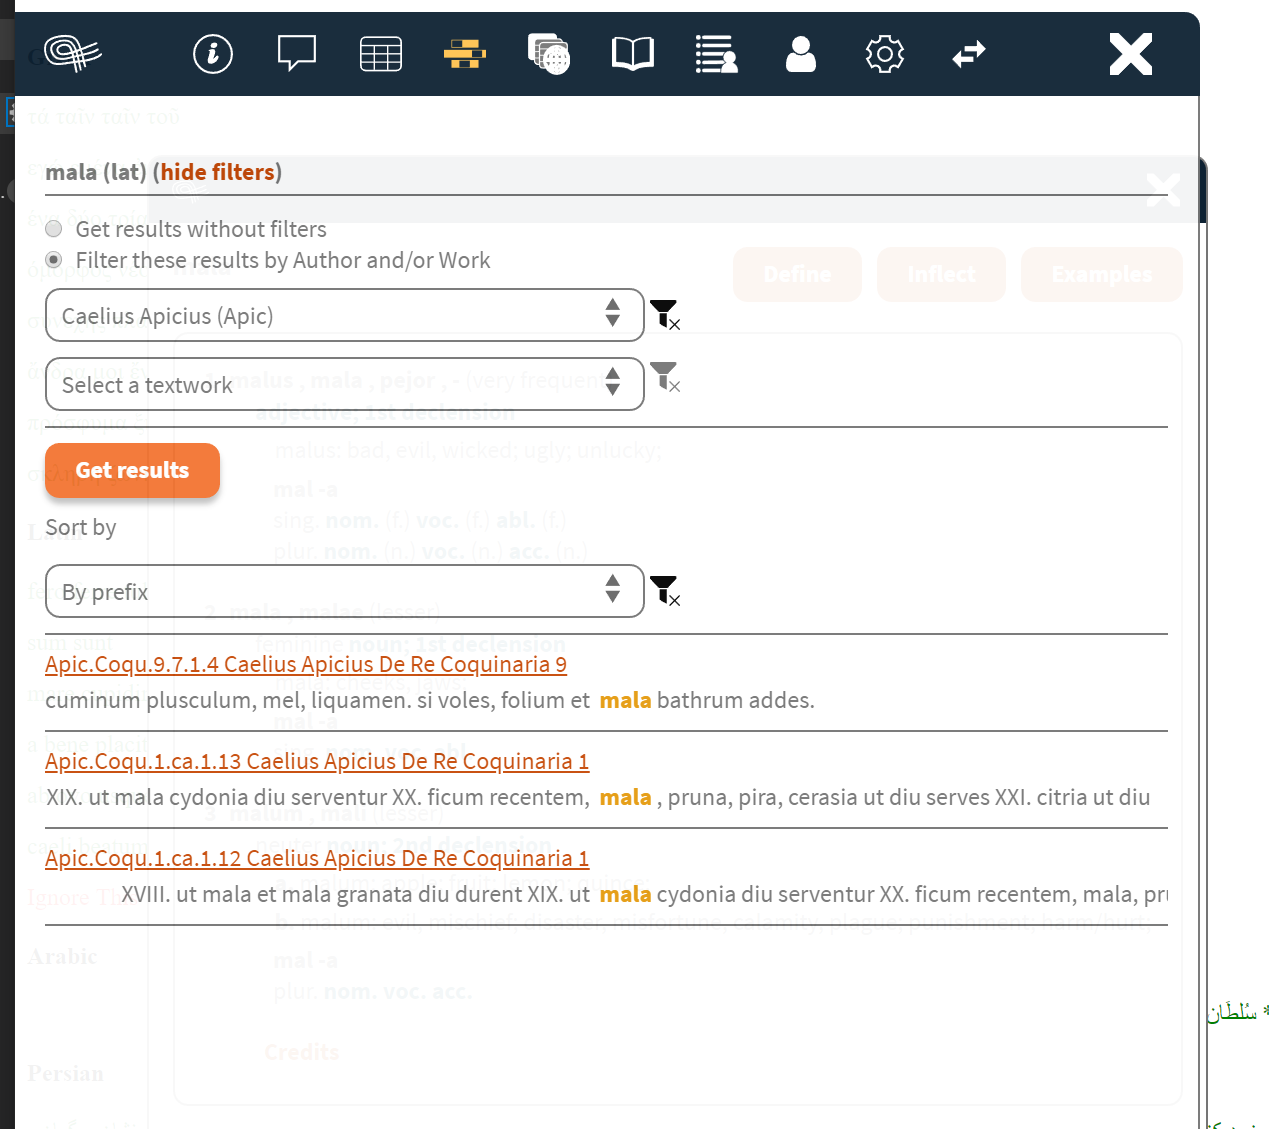Open the inflection tables icon
This screenshot has width=1269, height=1129.
pos(380,54)
